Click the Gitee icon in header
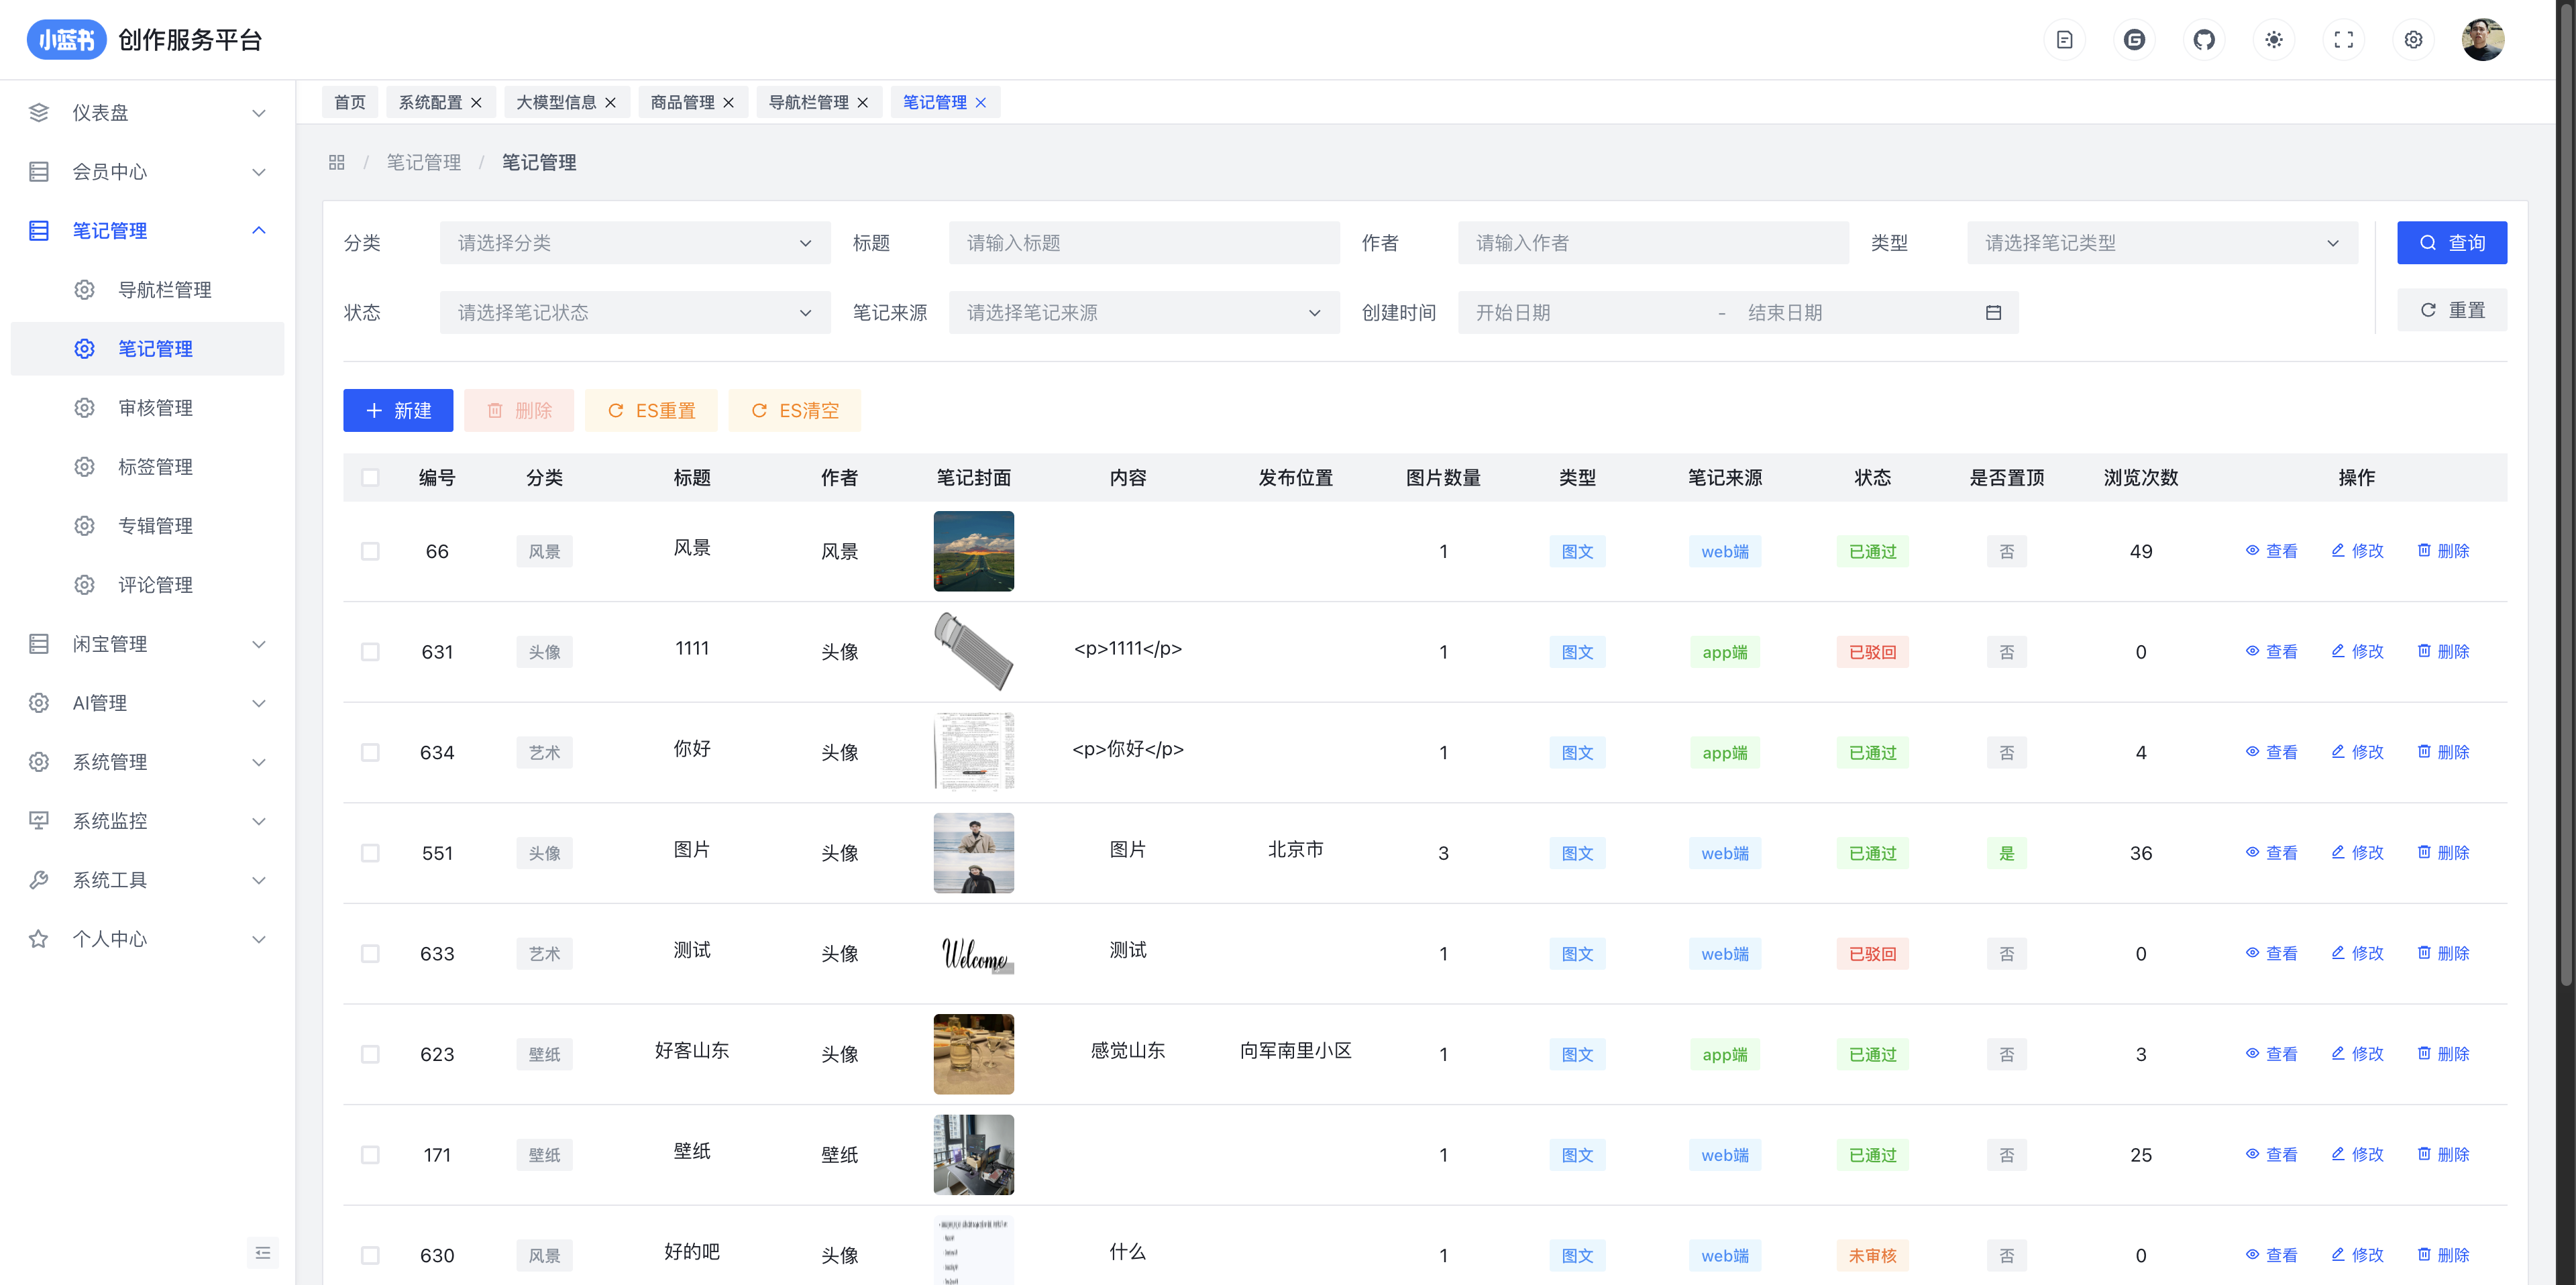 click(x=2134, y=40)
